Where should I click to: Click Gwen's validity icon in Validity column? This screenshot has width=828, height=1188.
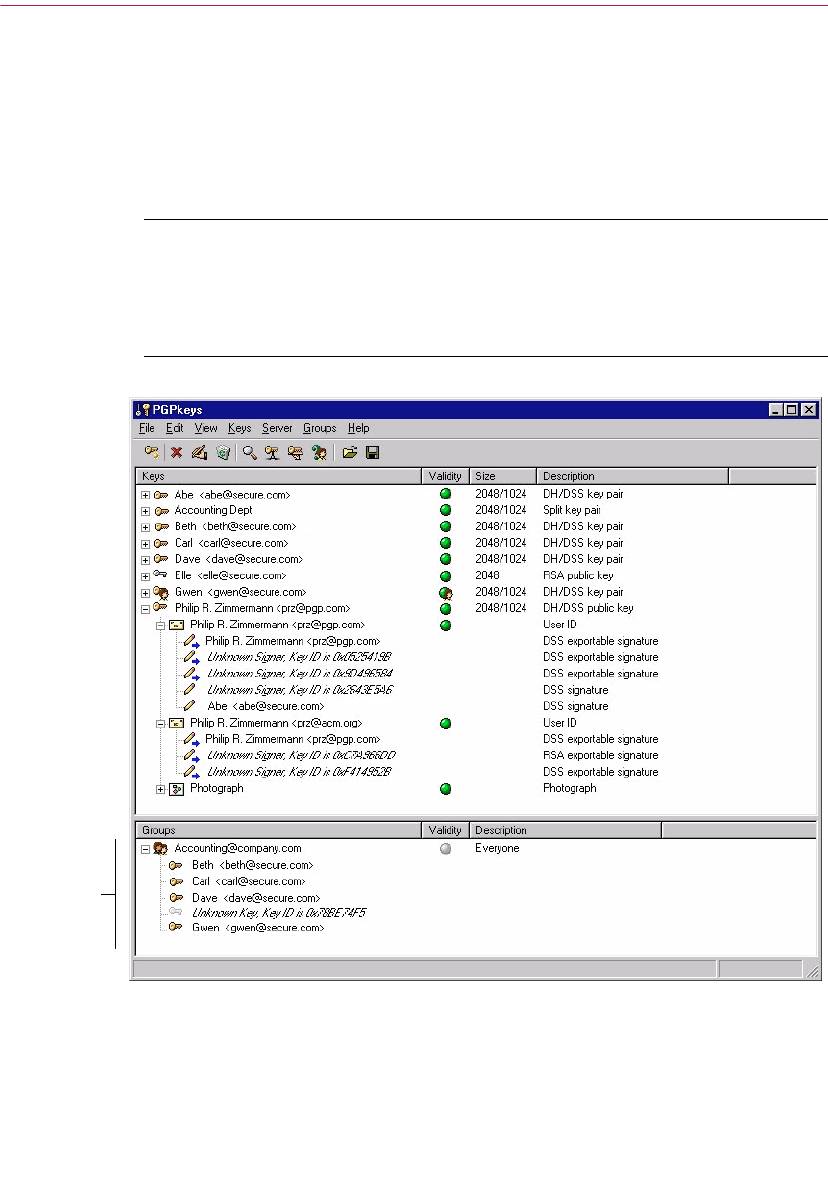point(445,592)
